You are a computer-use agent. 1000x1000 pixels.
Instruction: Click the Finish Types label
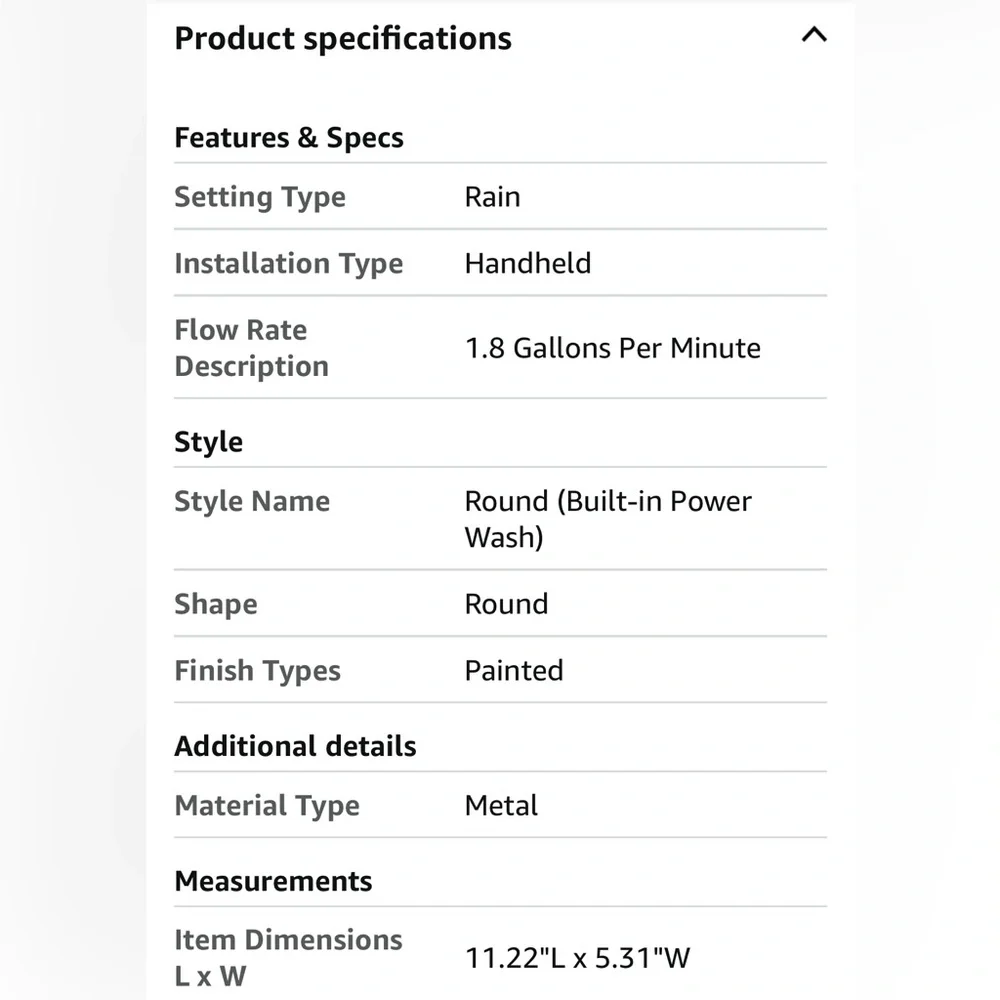(x=258, y=670)
